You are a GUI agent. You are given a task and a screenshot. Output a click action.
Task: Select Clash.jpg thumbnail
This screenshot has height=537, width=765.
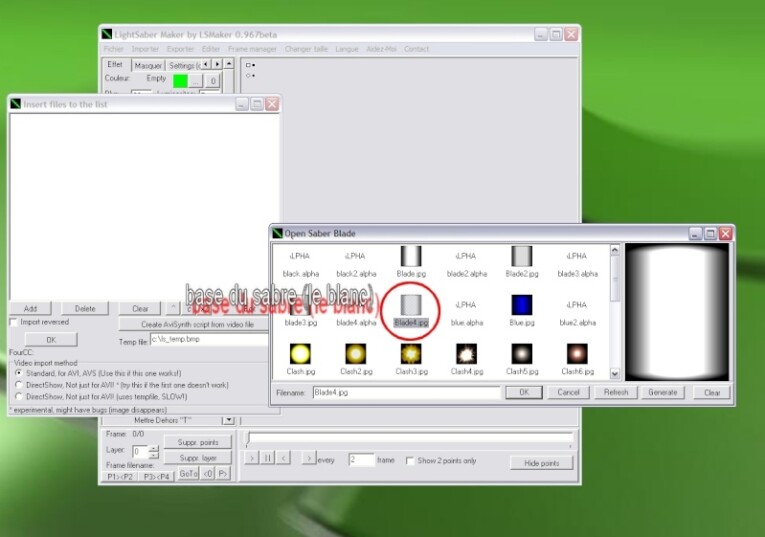point(301,354)
